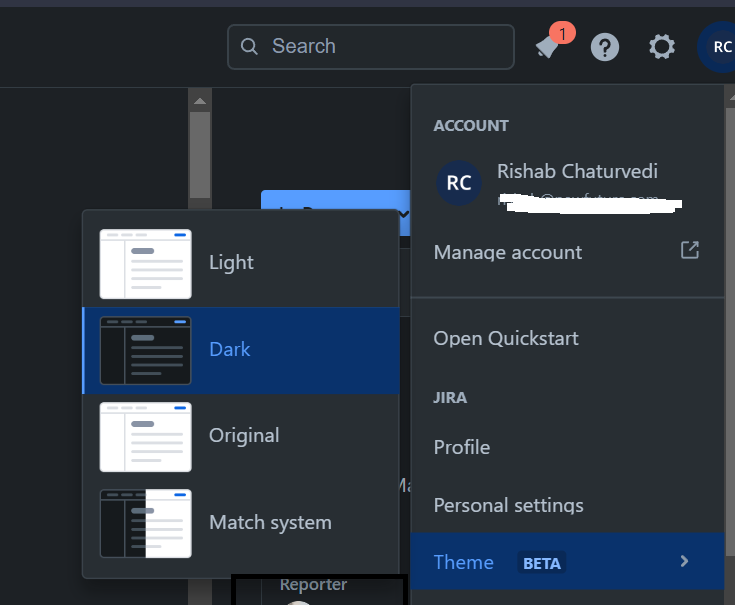Open the Profile menu item
Image resolution: width=735 pixels, height=605 pixels.
coord(461,447)
